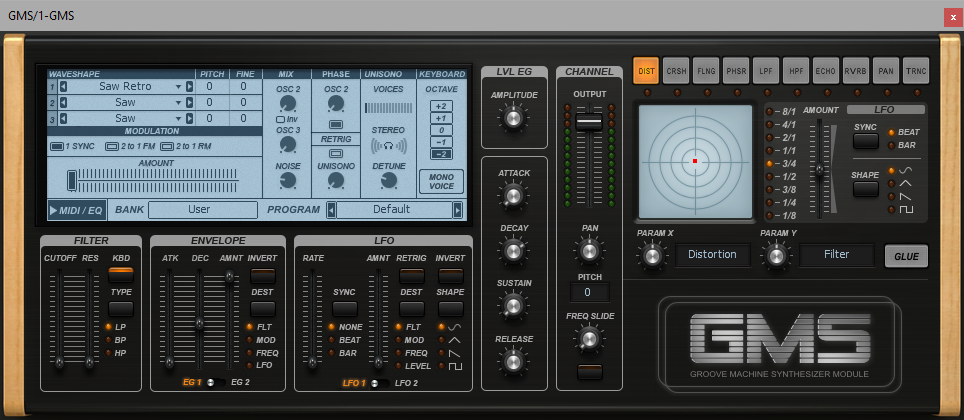Open the Filter parameter Y selector
Viewport: 964px width, 420px height.
837,255
